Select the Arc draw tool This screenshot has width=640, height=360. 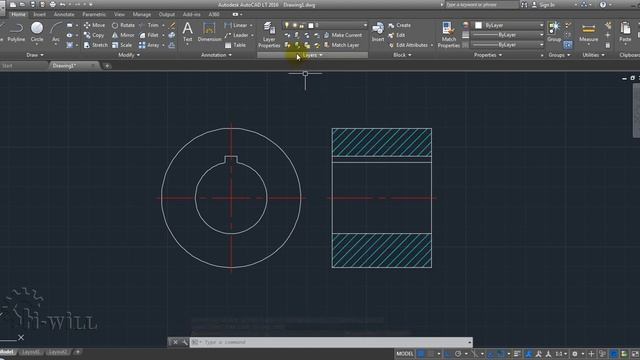(56, 32)
